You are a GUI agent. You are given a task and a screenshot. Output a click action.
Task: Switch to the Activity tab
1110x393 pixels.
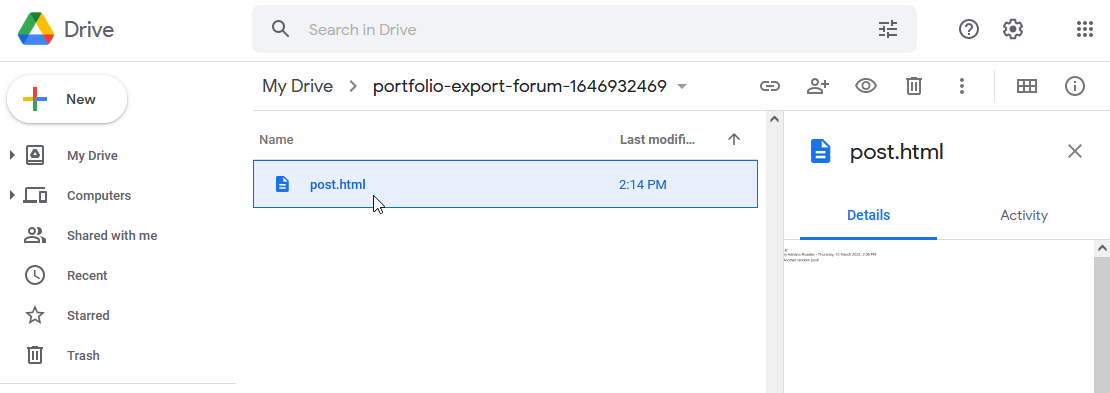click(x=1024, y=215)
